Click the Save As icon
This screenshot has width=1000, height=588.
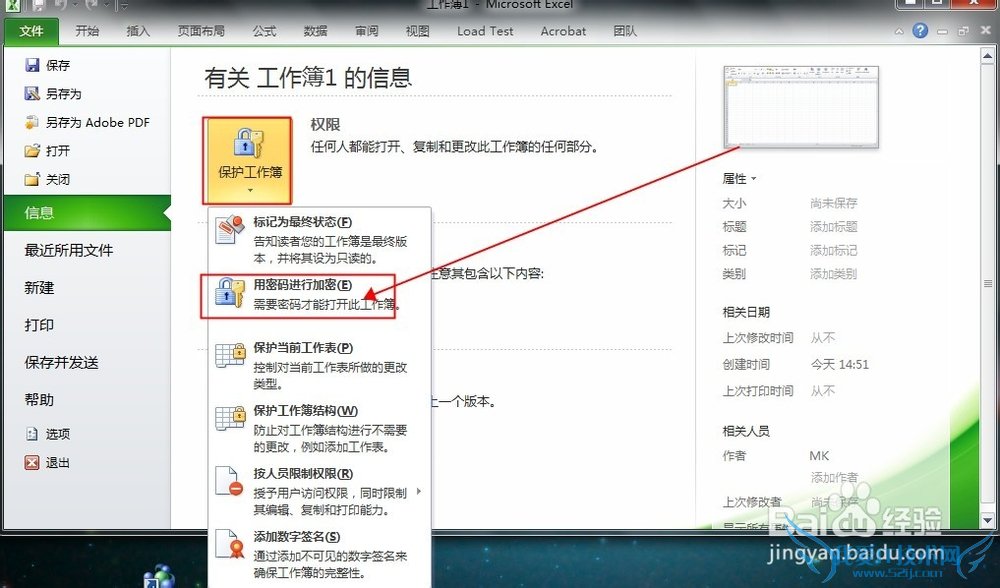32,94
